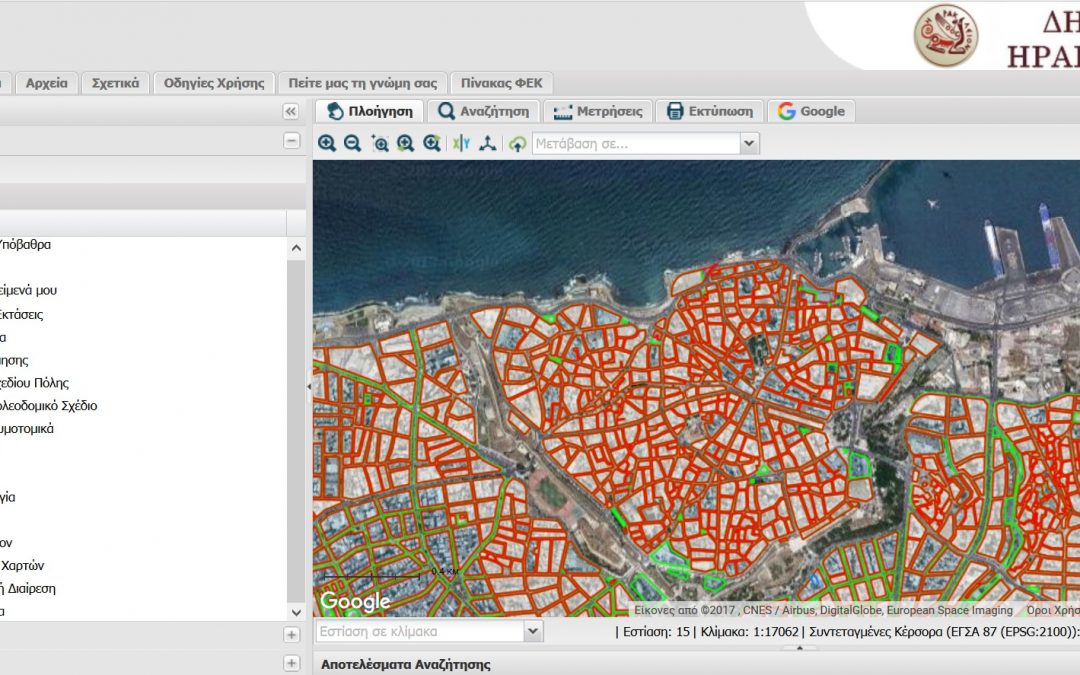Click the zoom in magnifier icon
Viewport: 1080px width, 675px height.
pos(326,143)
